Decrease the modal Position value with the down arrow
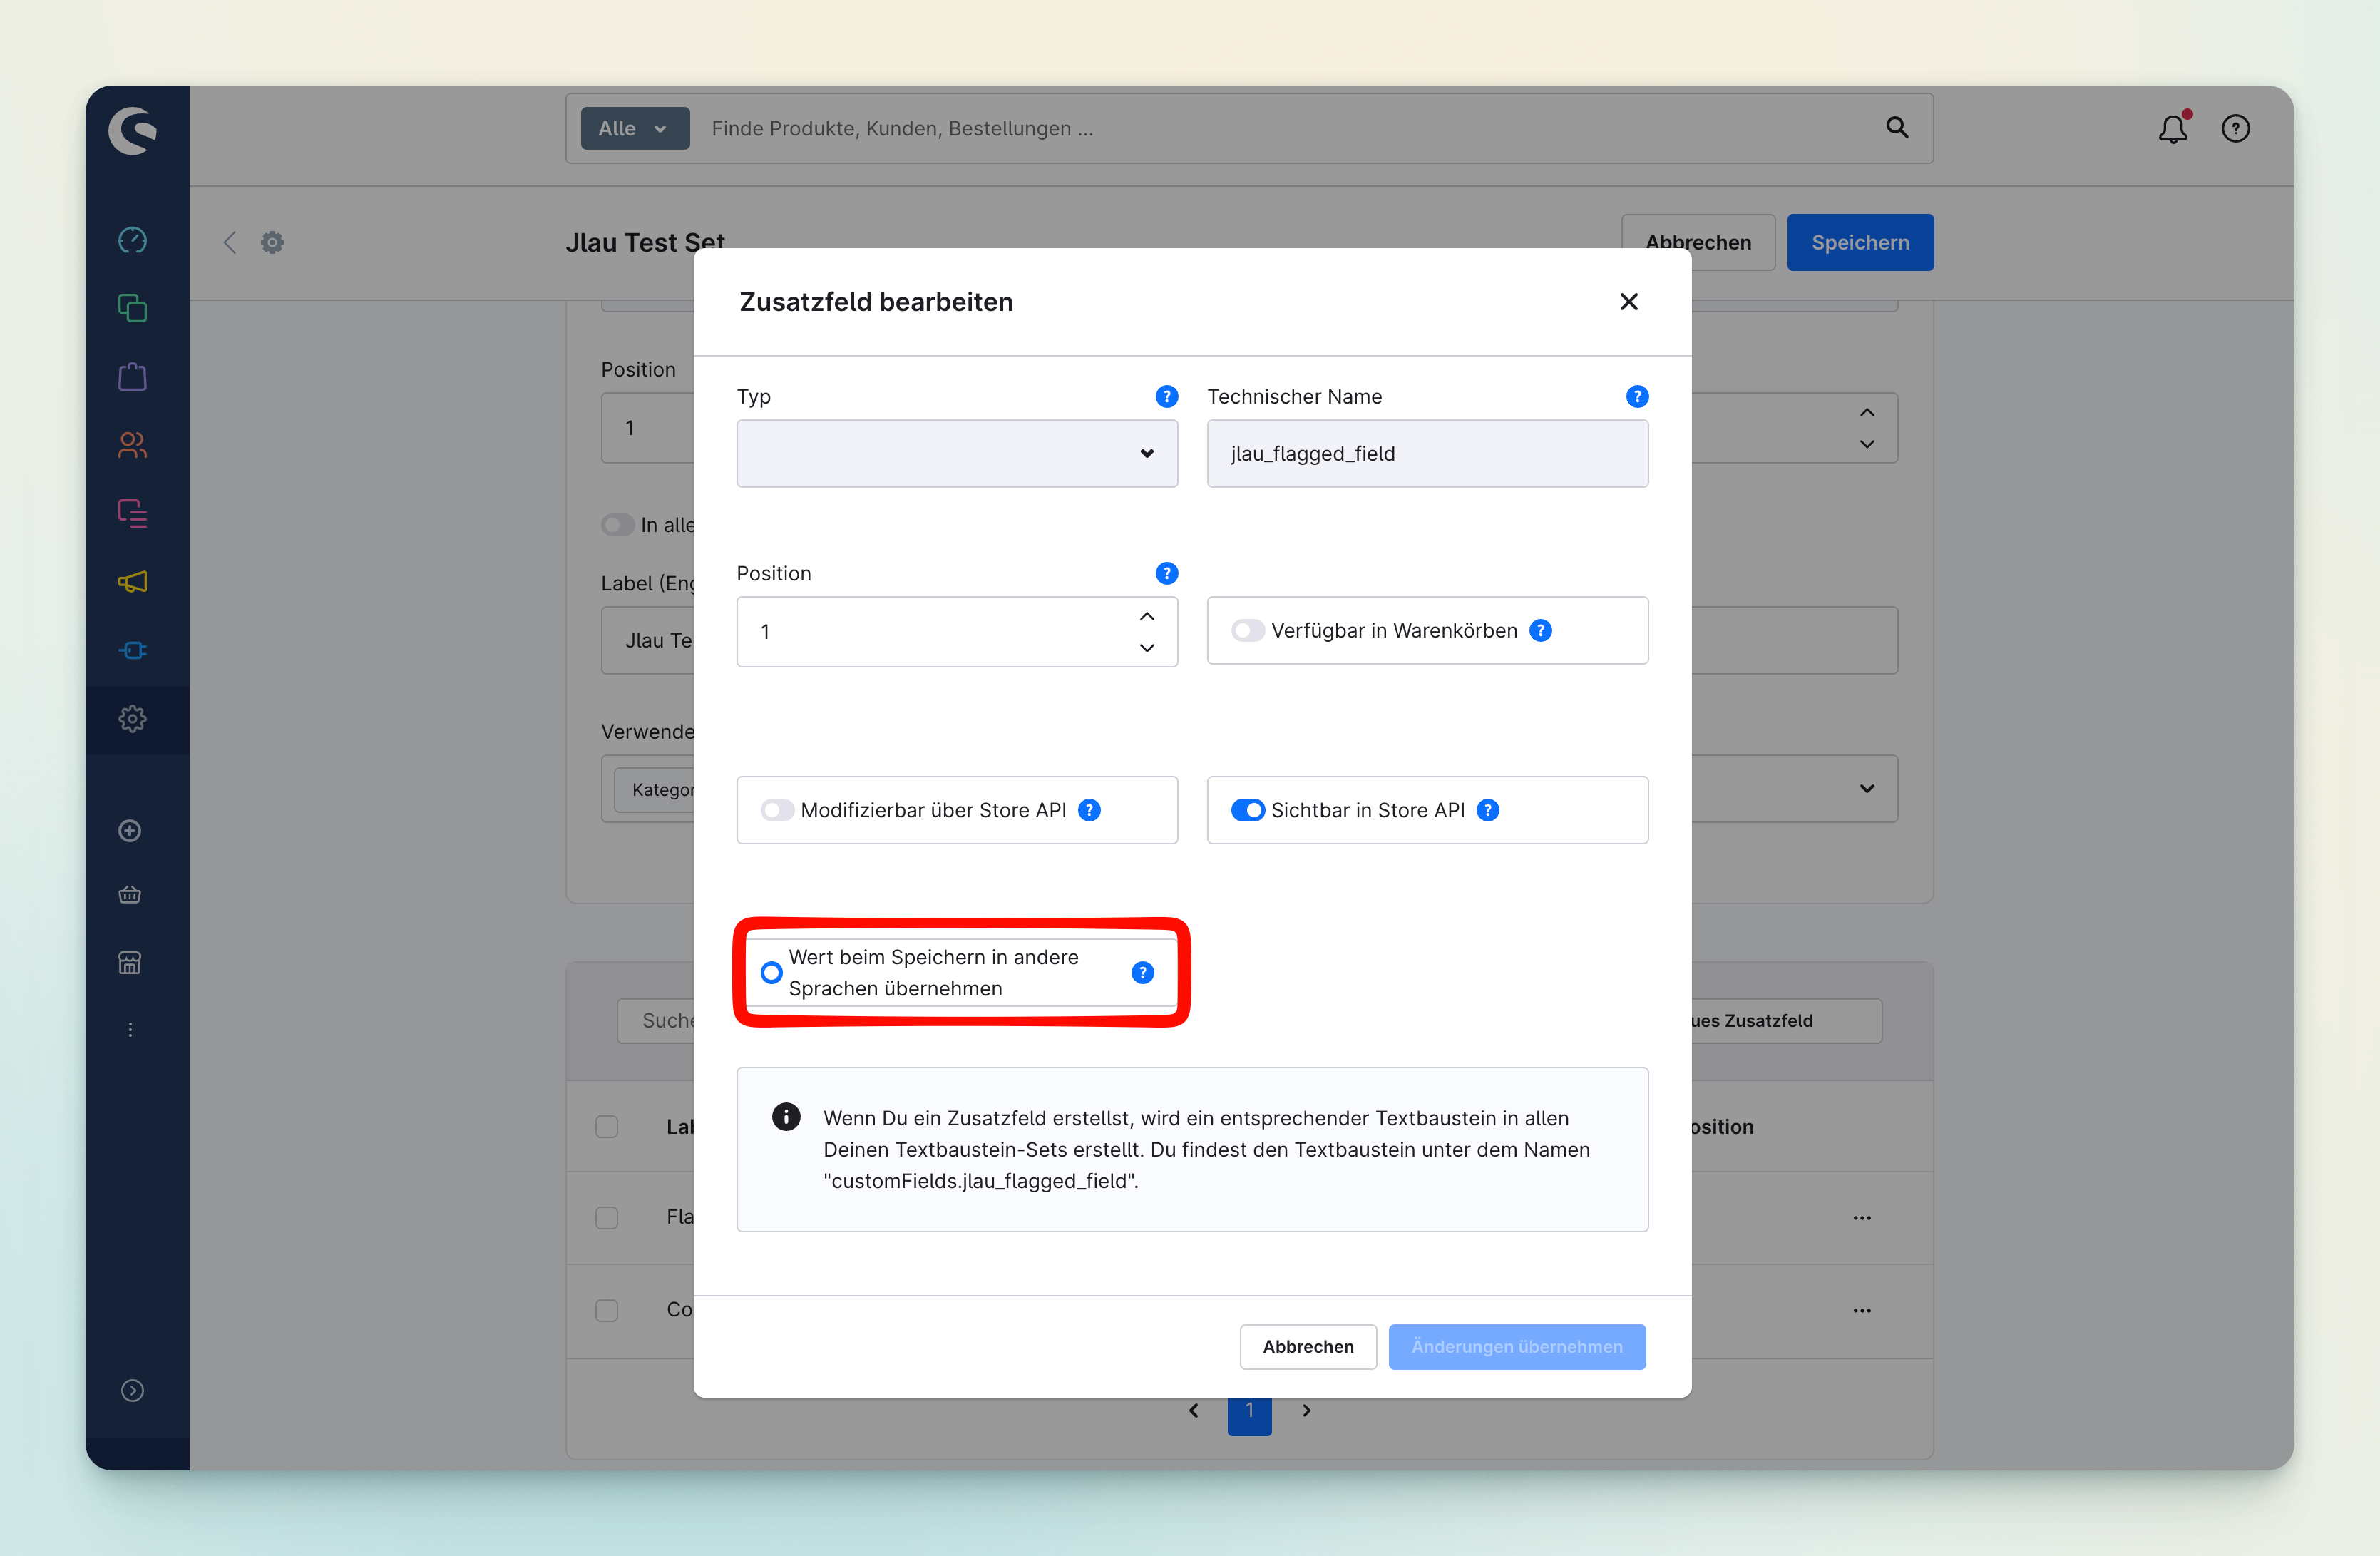This screenshot has height=1556, width=2380. pyautogui.click(x=1147, y=648)
